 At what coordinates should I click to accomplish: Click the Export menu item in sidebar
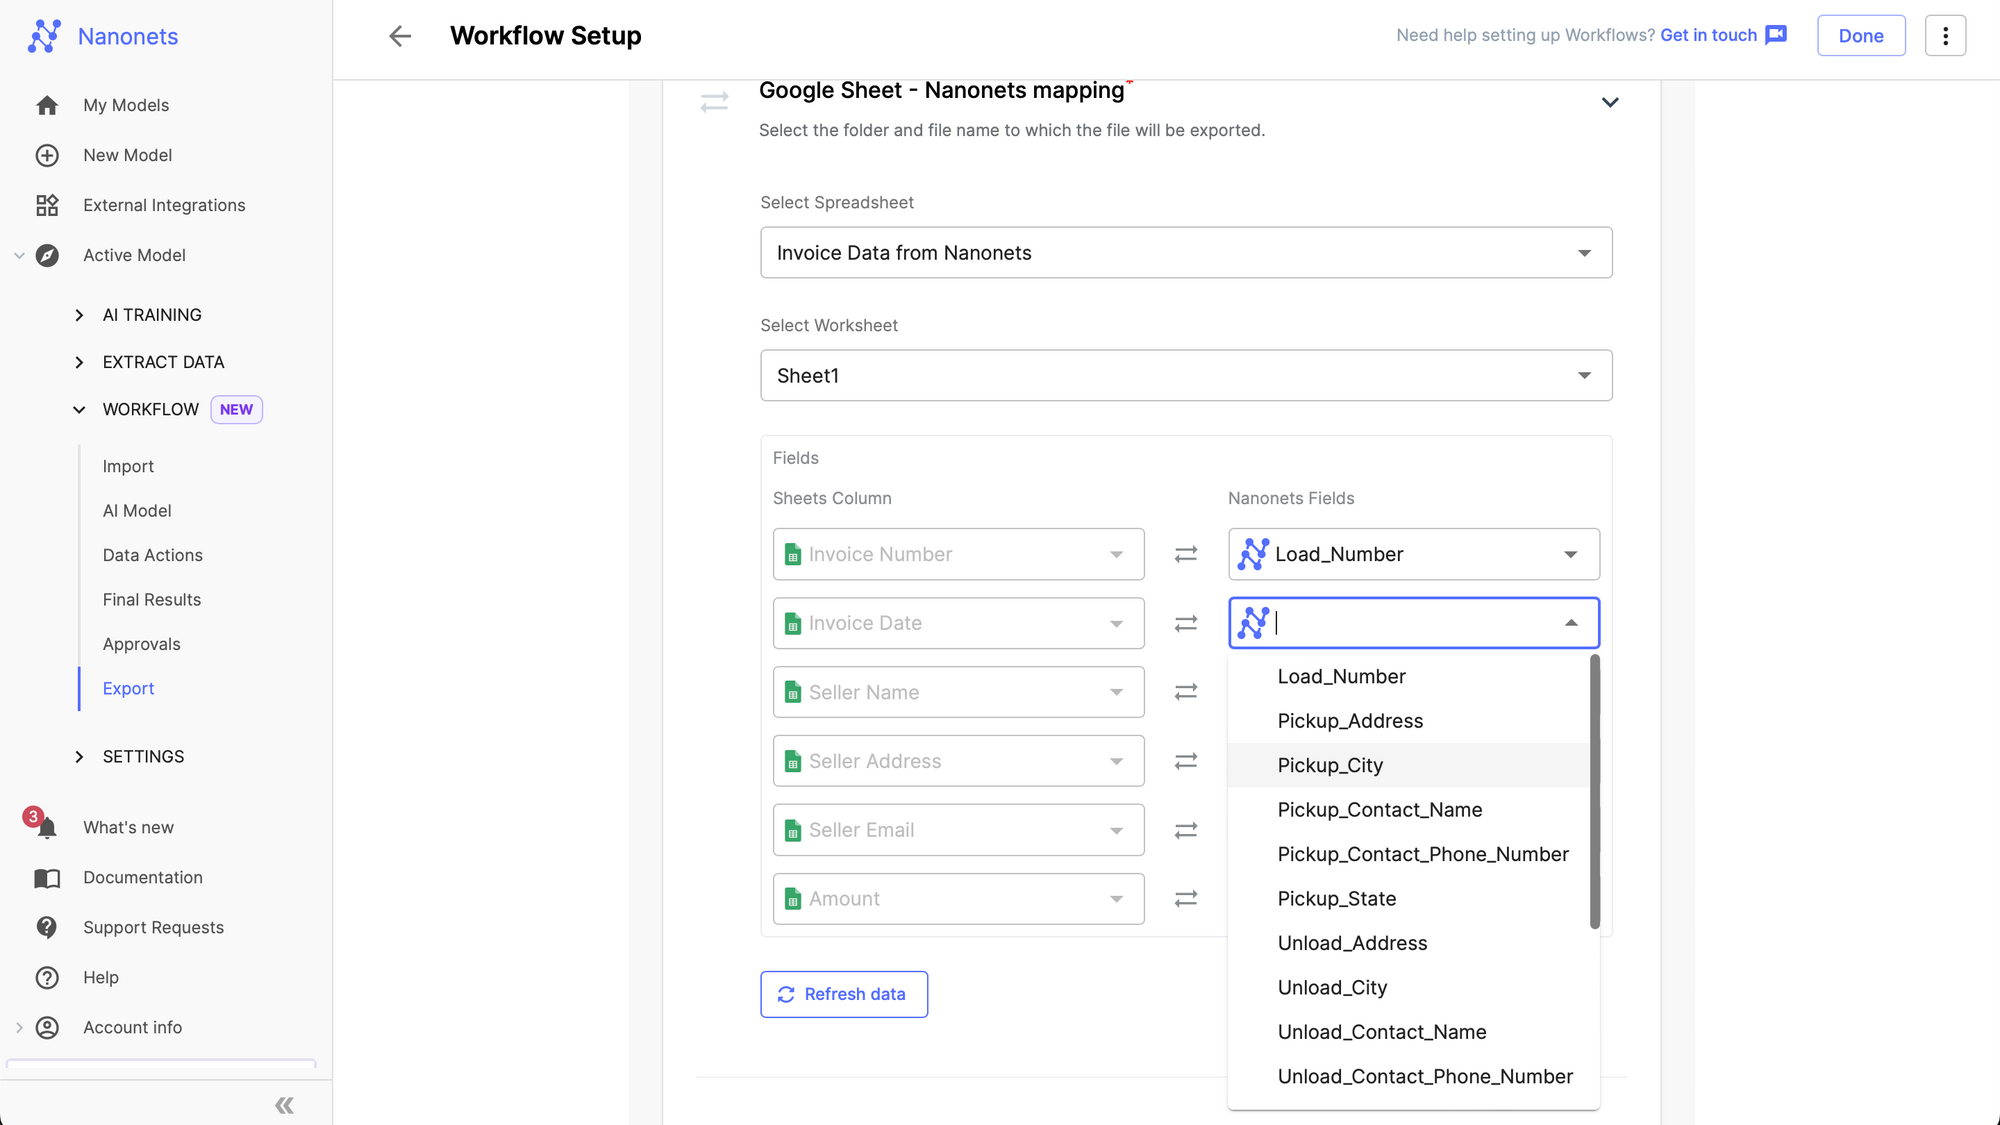point(128,687)
